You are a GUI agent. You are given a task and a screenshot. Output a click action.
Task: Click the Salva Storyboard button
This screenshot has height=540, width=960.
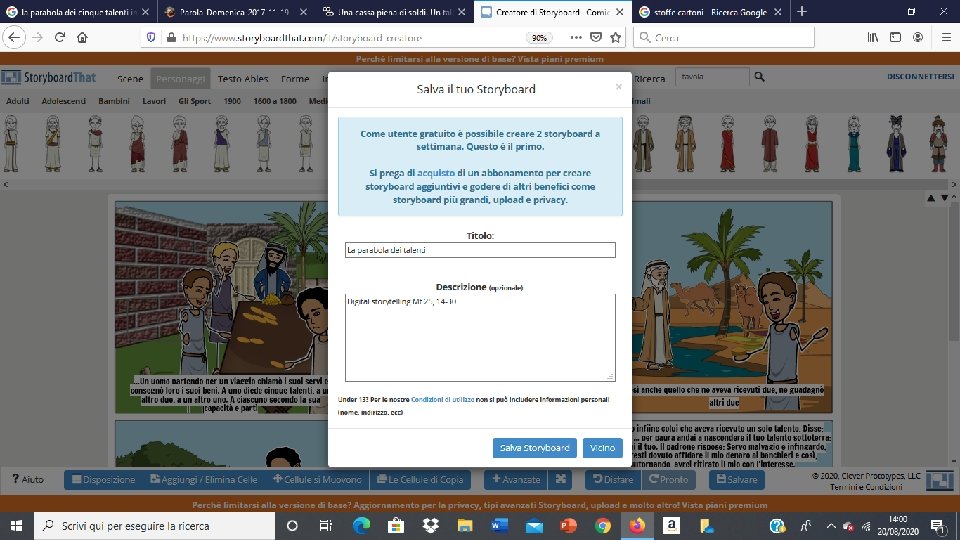(534, 448)
